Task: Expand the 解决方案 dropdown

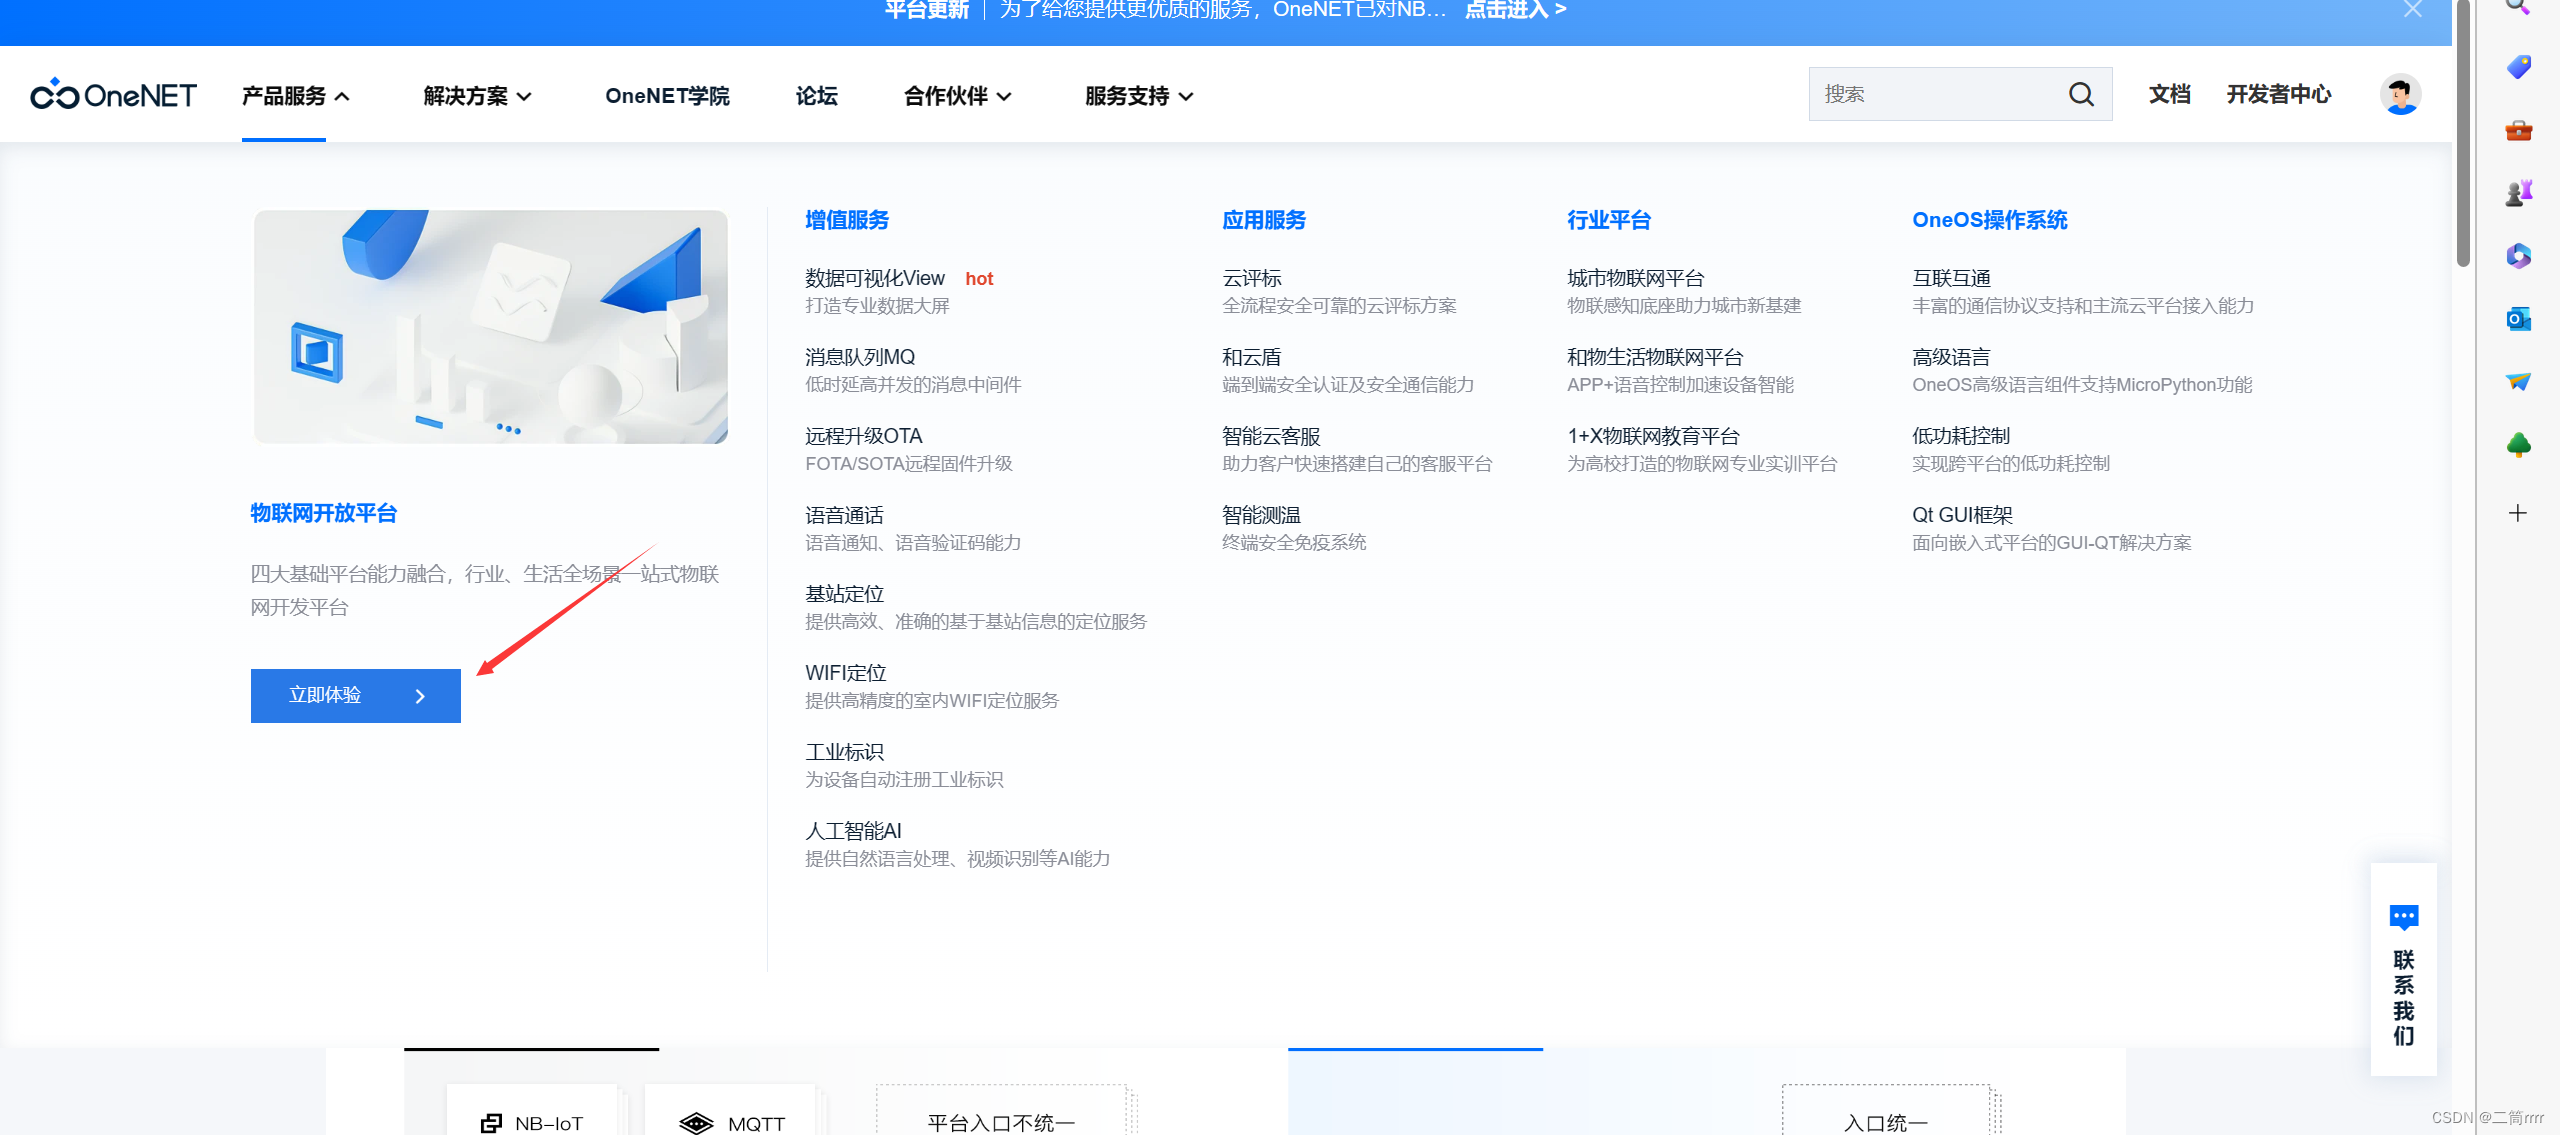Action: [477, 96]
